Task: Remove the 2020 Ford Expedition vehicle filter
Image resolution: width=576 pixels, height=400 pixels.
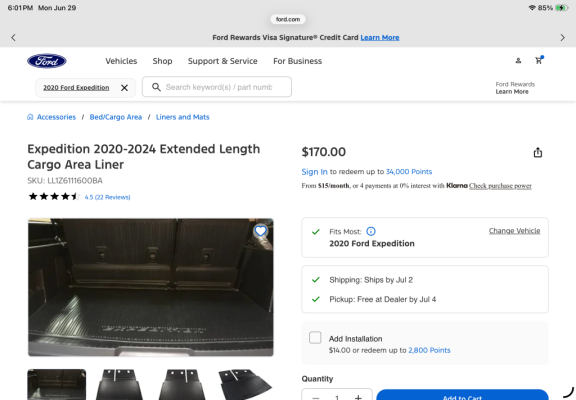Action: (x=125, y=88)
